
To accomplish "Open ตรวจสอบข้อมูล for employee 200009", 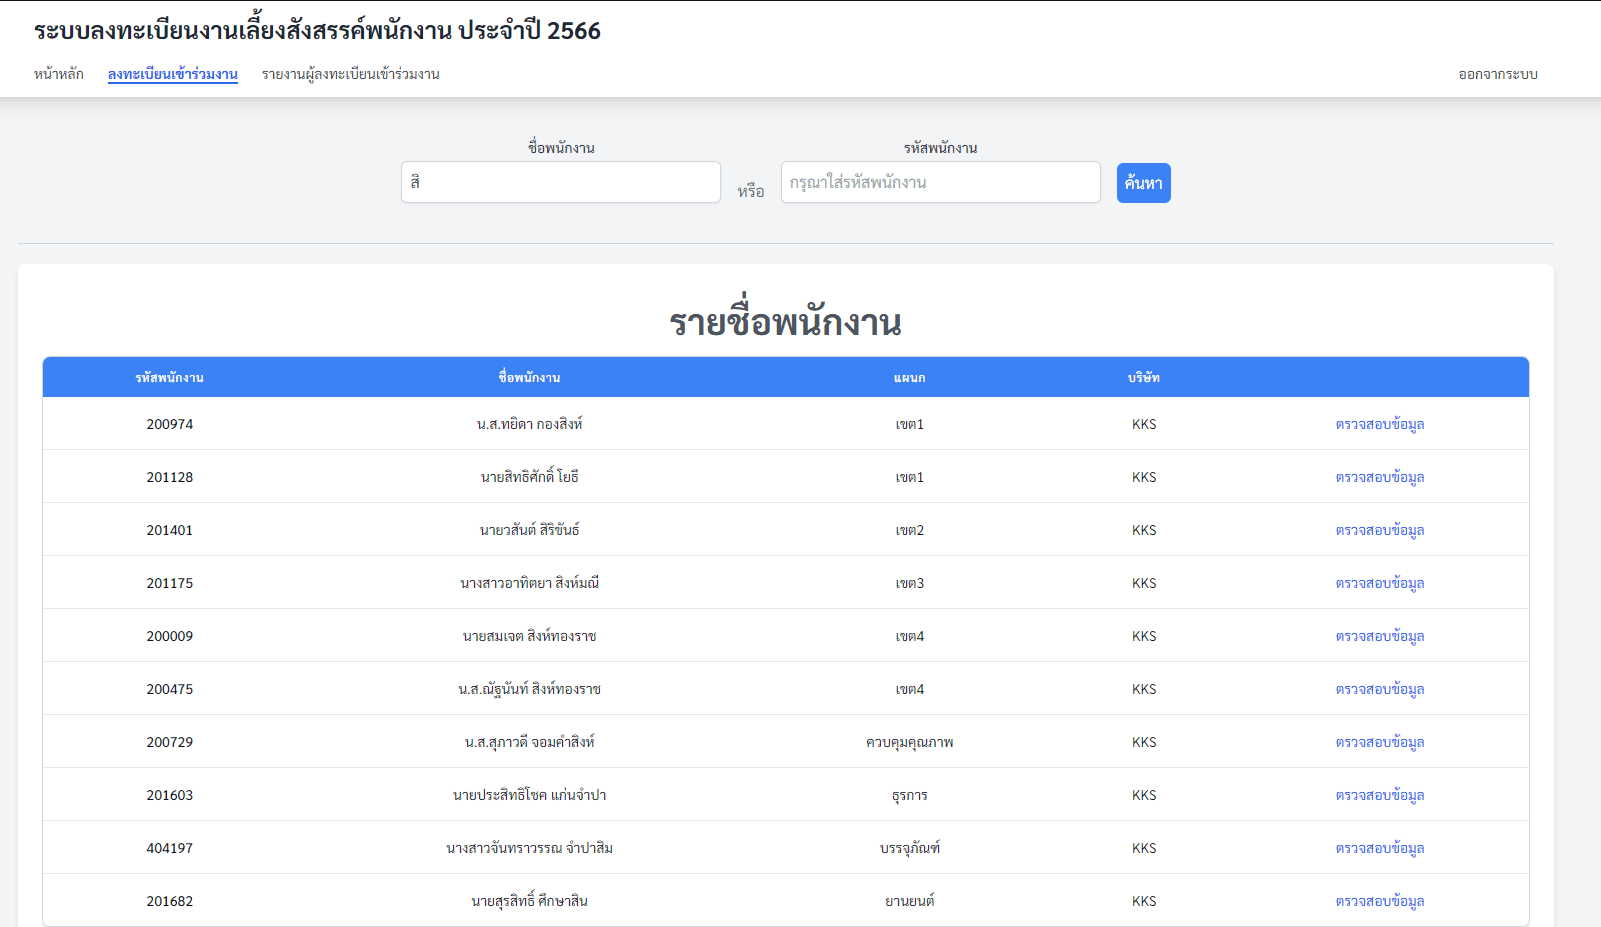I will [1379, 636].
